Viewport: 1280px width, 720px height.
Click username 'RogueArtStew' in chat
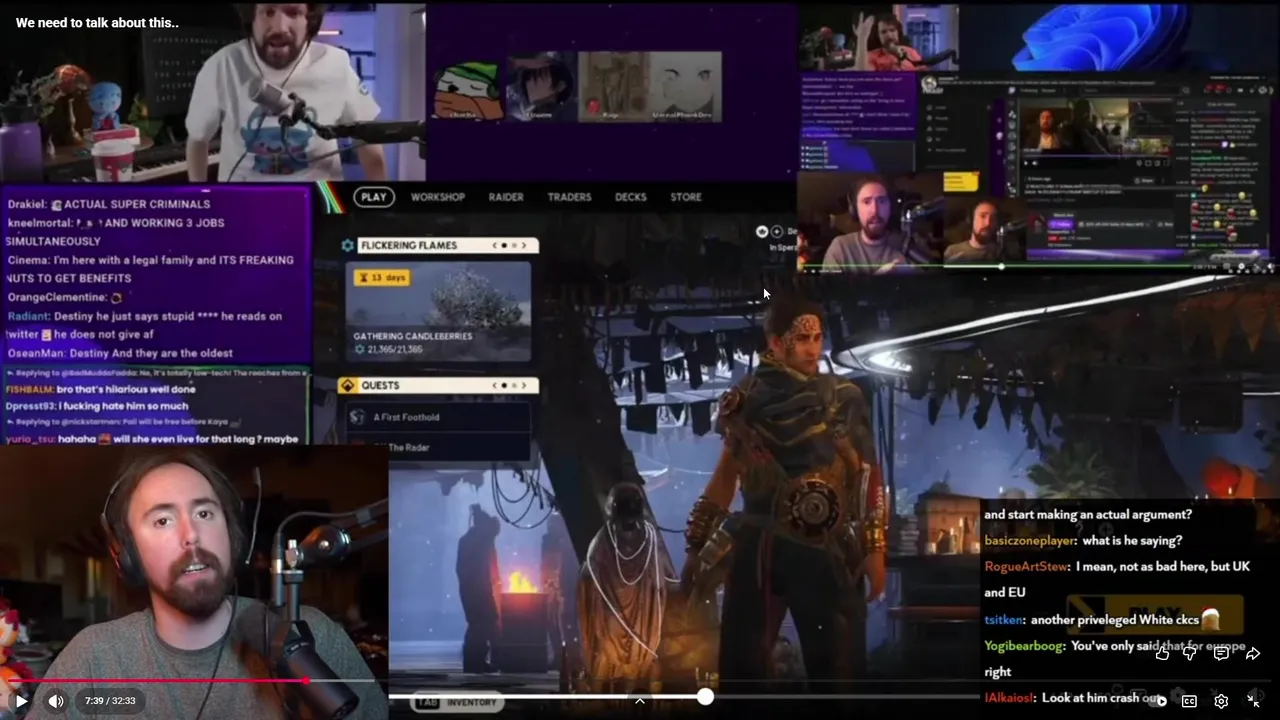point(1024,567)
